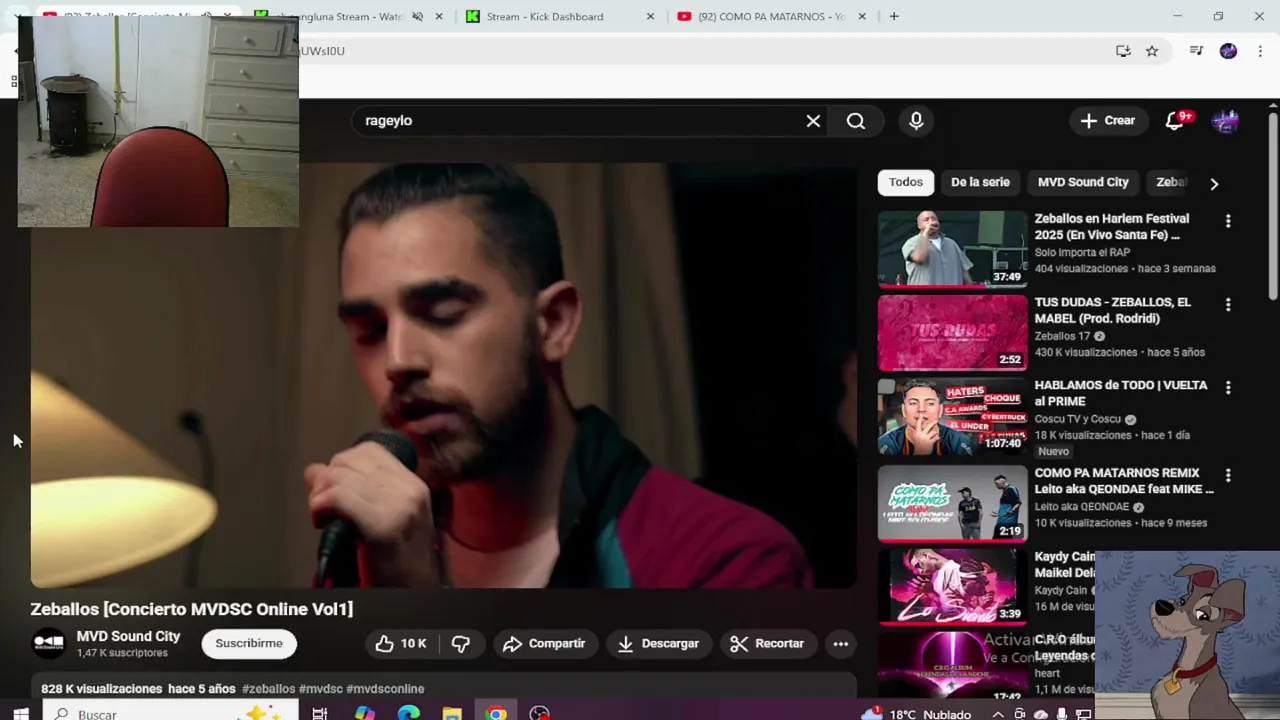Select the De la serie chip
Viewport: 1280px width, 720px height.
tap(980, 182)
